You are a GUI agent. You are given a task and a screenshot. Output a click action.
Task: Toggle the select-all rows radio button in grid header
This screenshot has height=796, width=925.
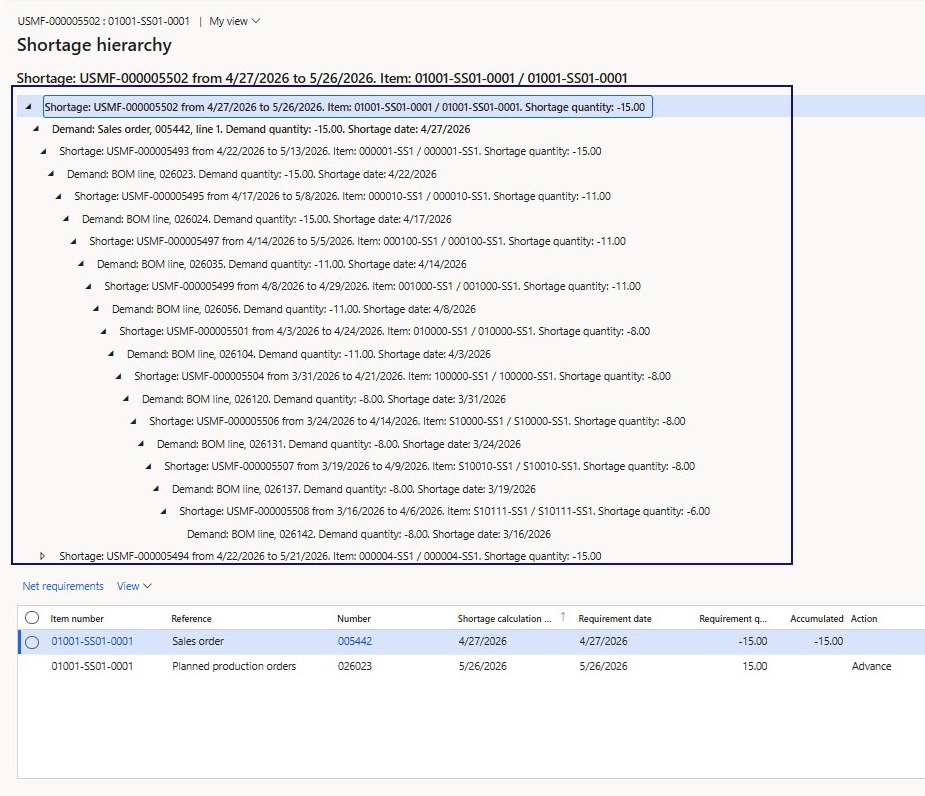[32, 618]
